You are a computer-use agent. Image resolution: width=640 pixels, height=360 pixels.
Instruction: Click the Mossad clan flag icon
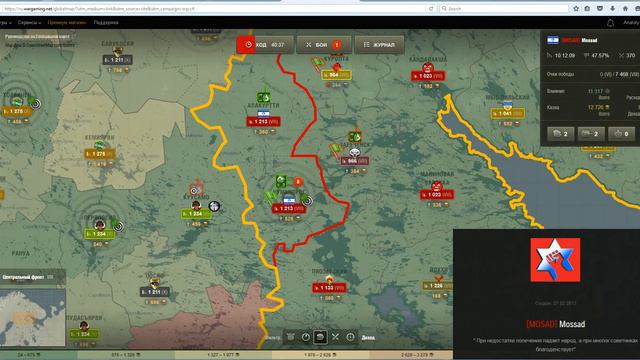coord(553,40)
